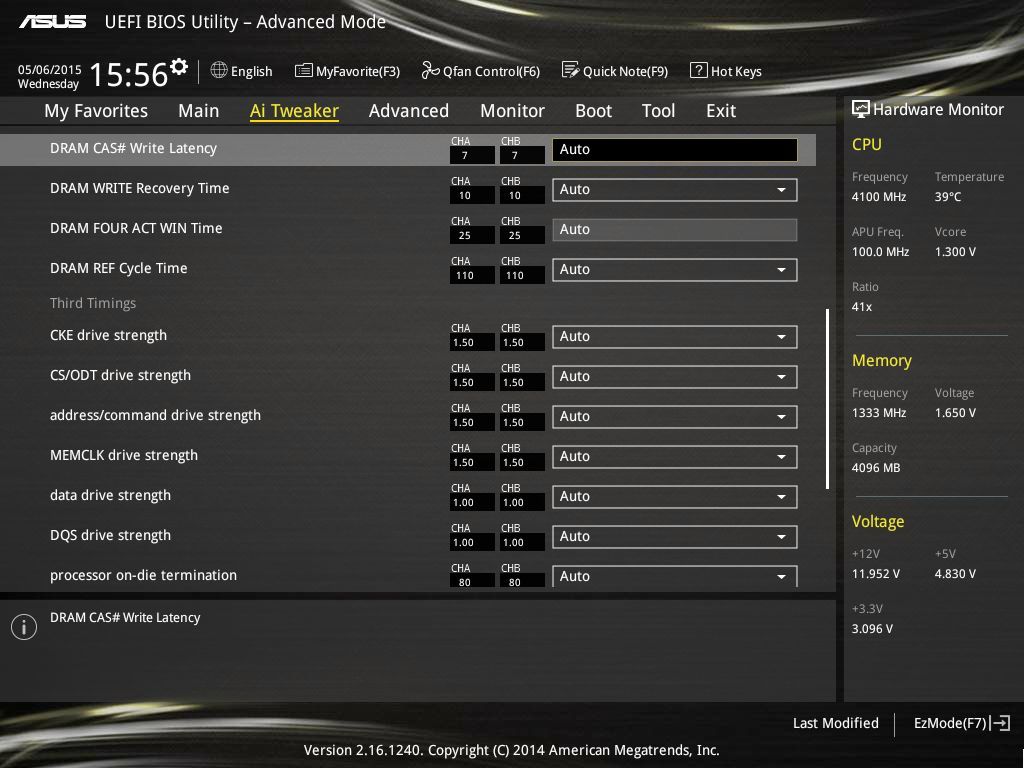Open the Advanced tab
This screenshot has height=768, width=1024.
coord(409,111)
